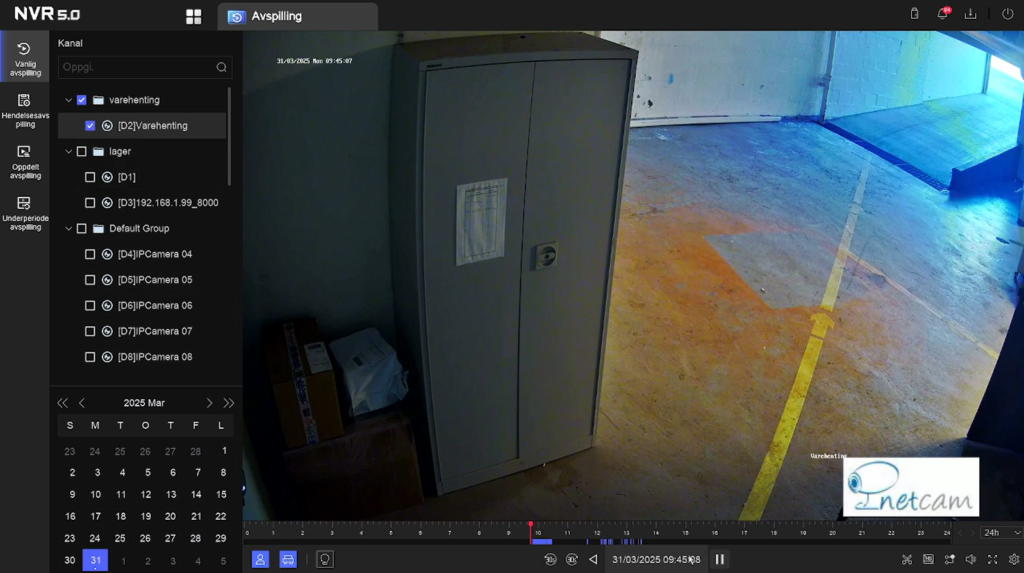Collapse the varehenting group
Image resolution: width=1024 pixels, height=573 pixels.
point(68,100)
